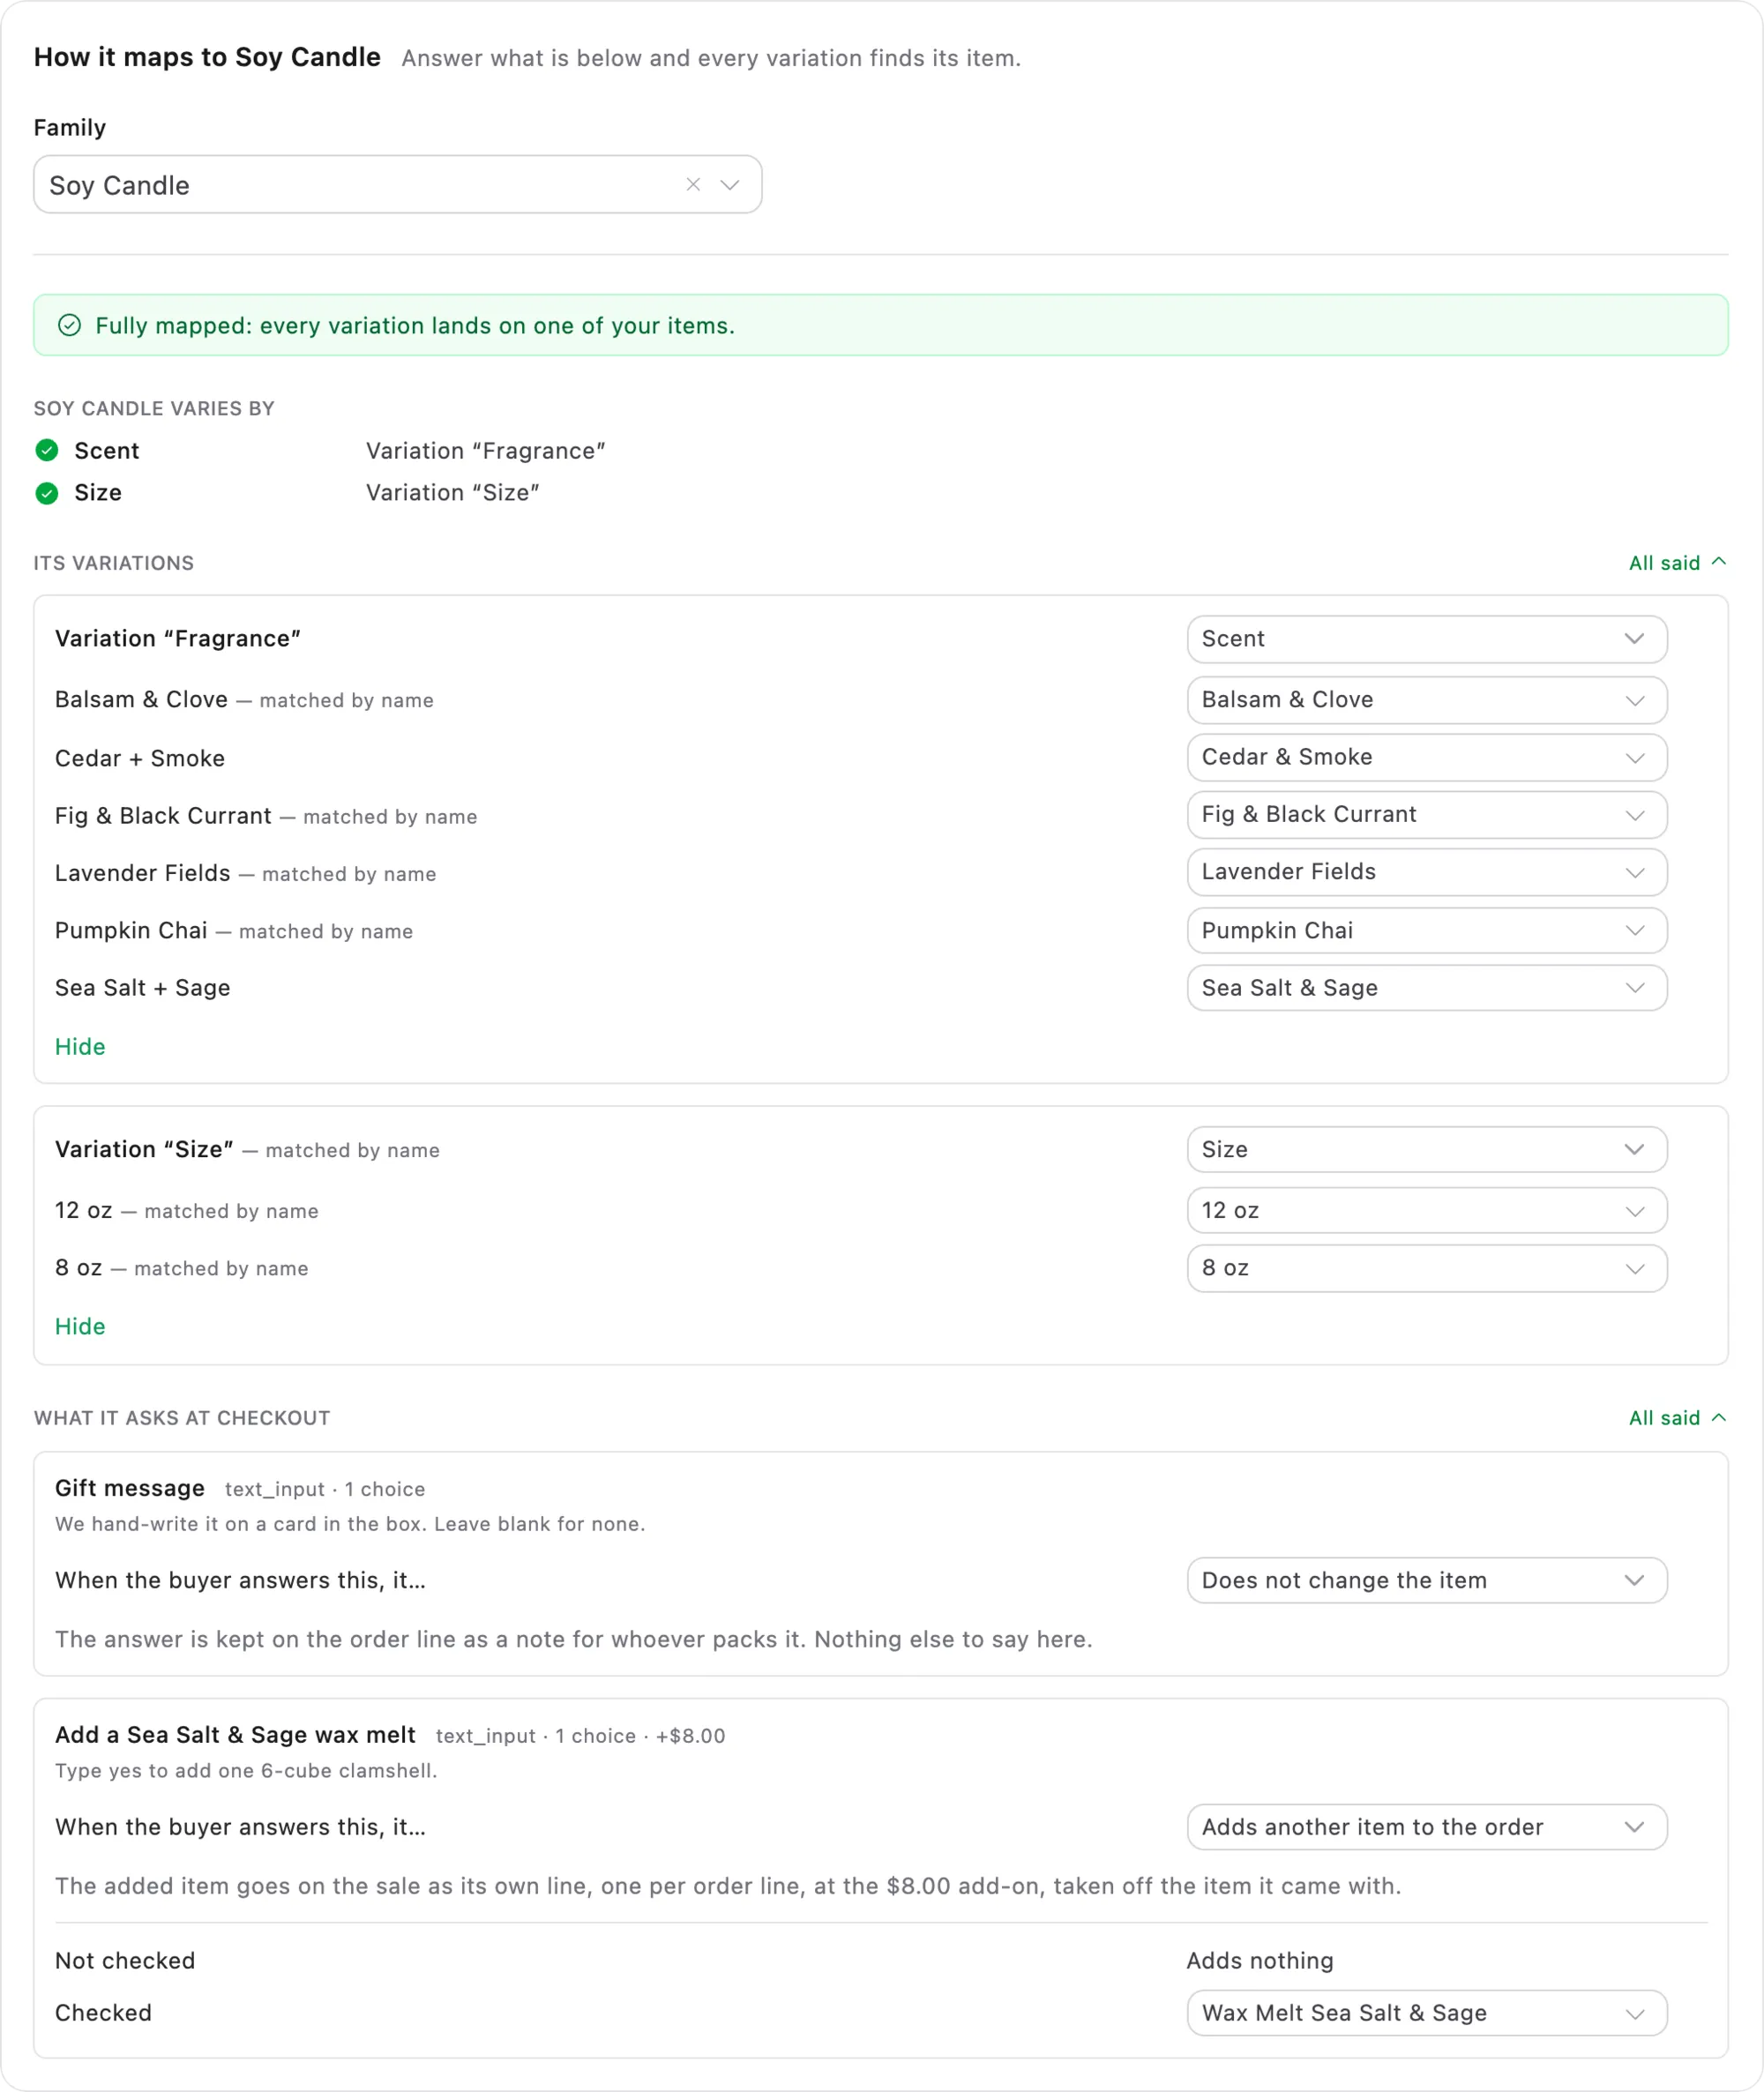The image size is (1764, 2092).
Task: Click the green check icon beside Scent
Action: coord(47,451)
